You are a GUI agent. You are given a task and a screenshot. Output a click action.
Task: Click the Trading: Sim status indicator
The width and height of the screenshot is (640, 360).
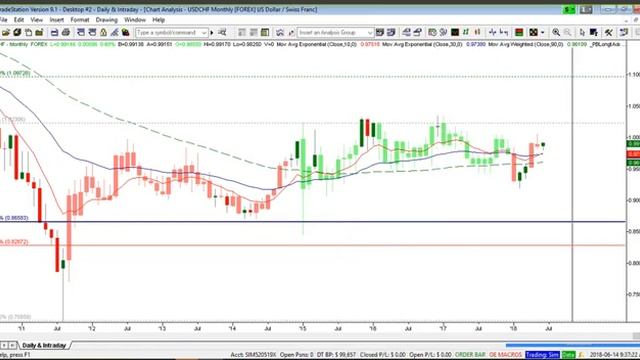coord(542,355)
